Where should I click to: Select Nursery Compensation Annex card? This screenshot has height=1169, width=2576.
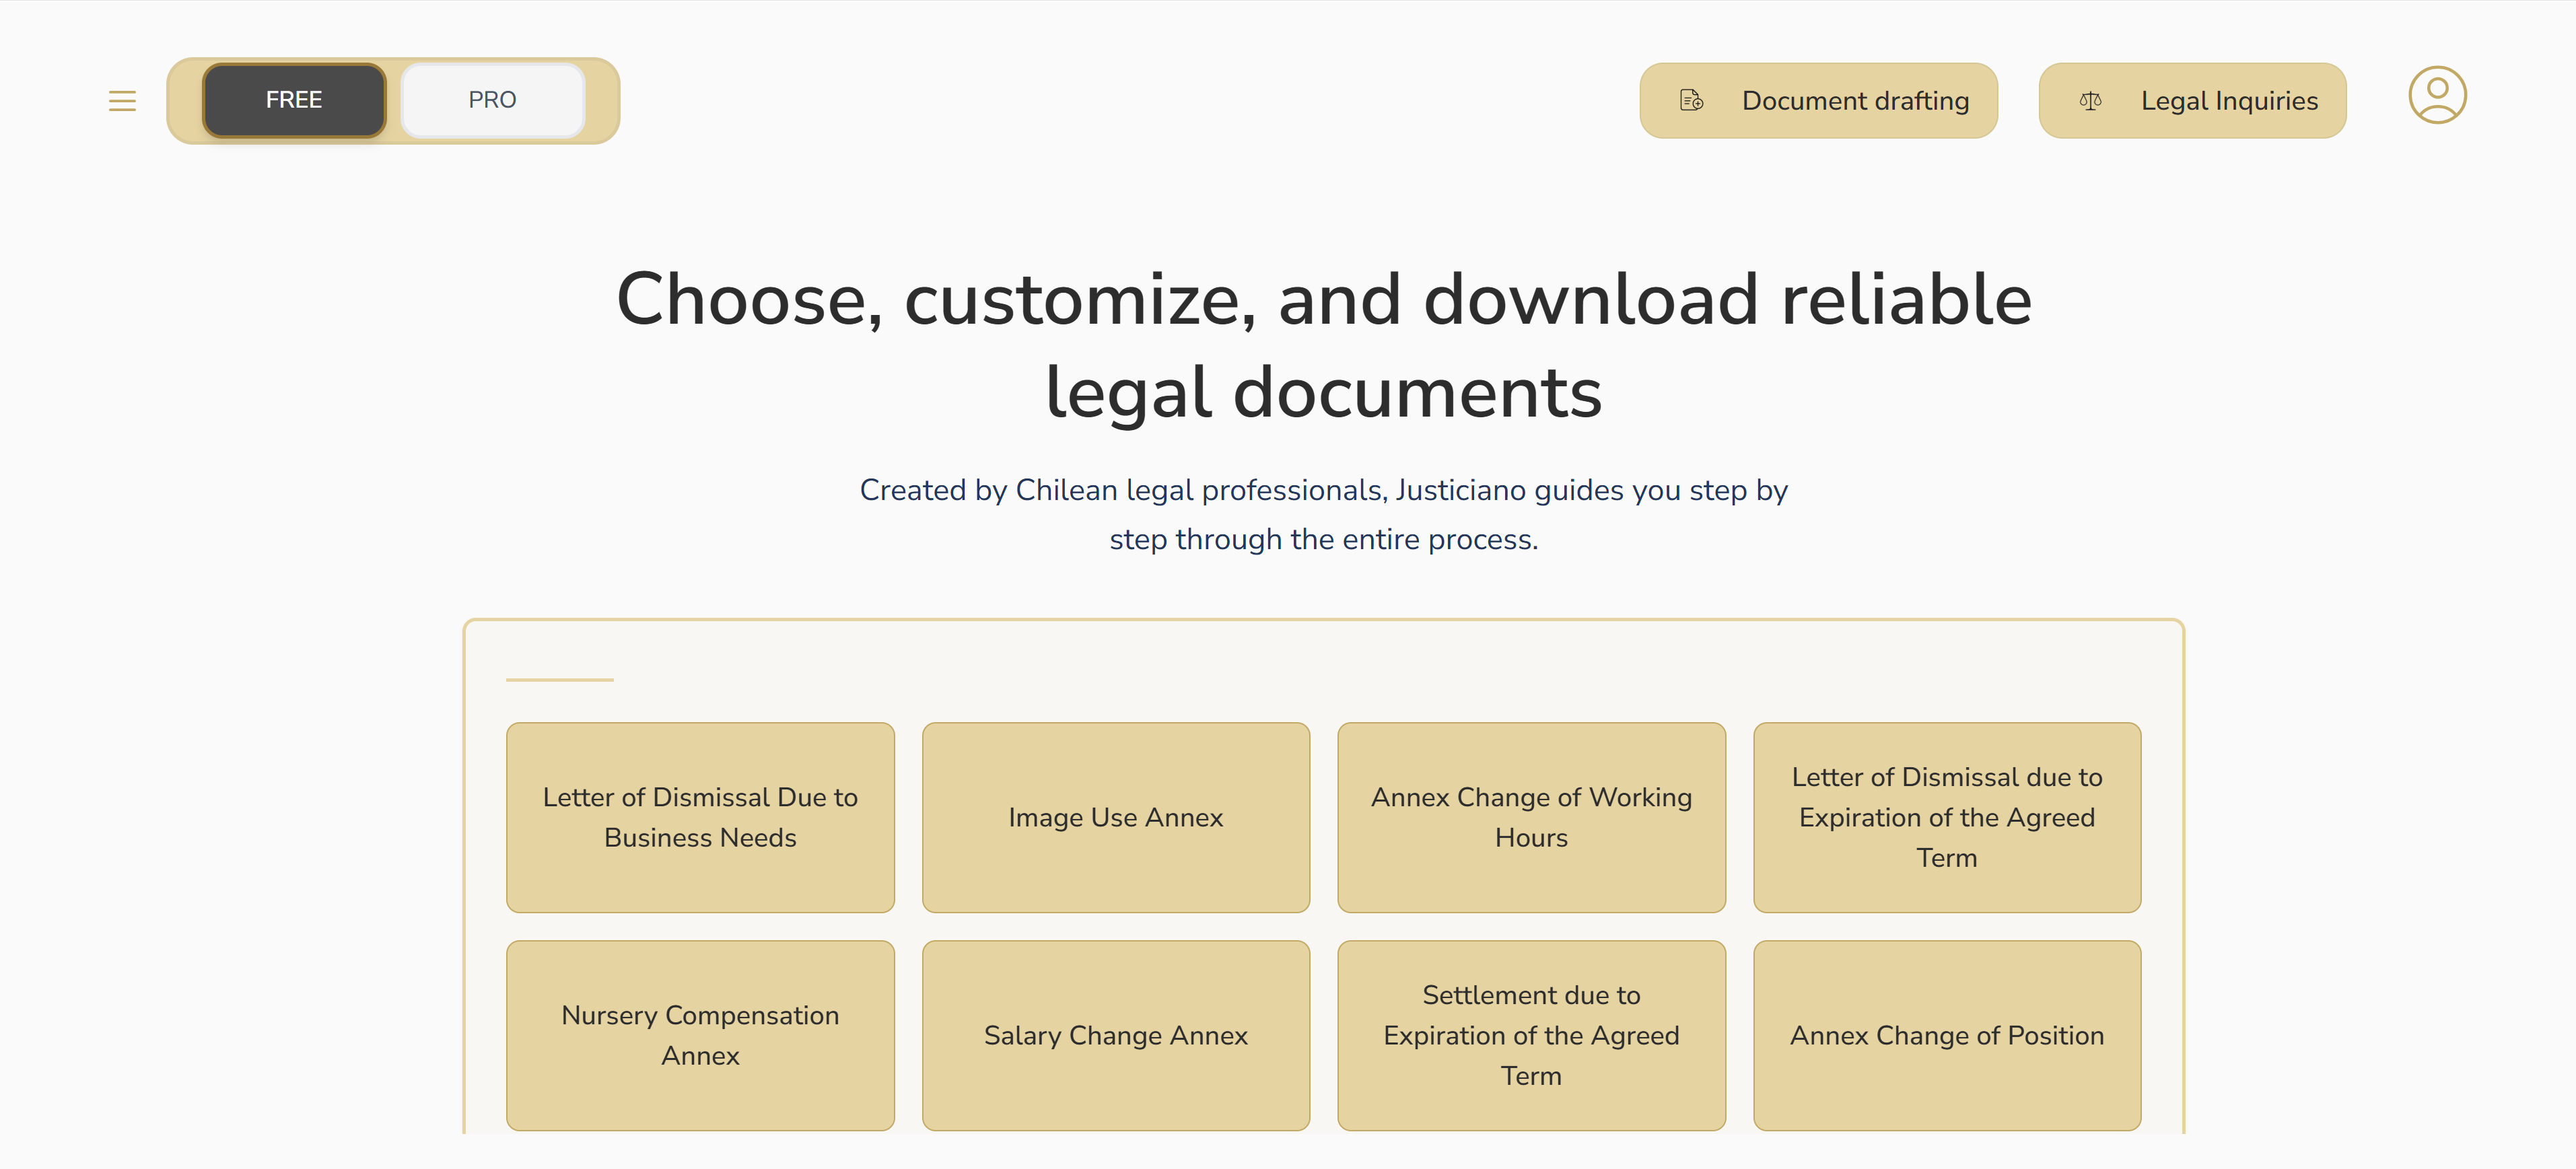tap(700, 1035)
